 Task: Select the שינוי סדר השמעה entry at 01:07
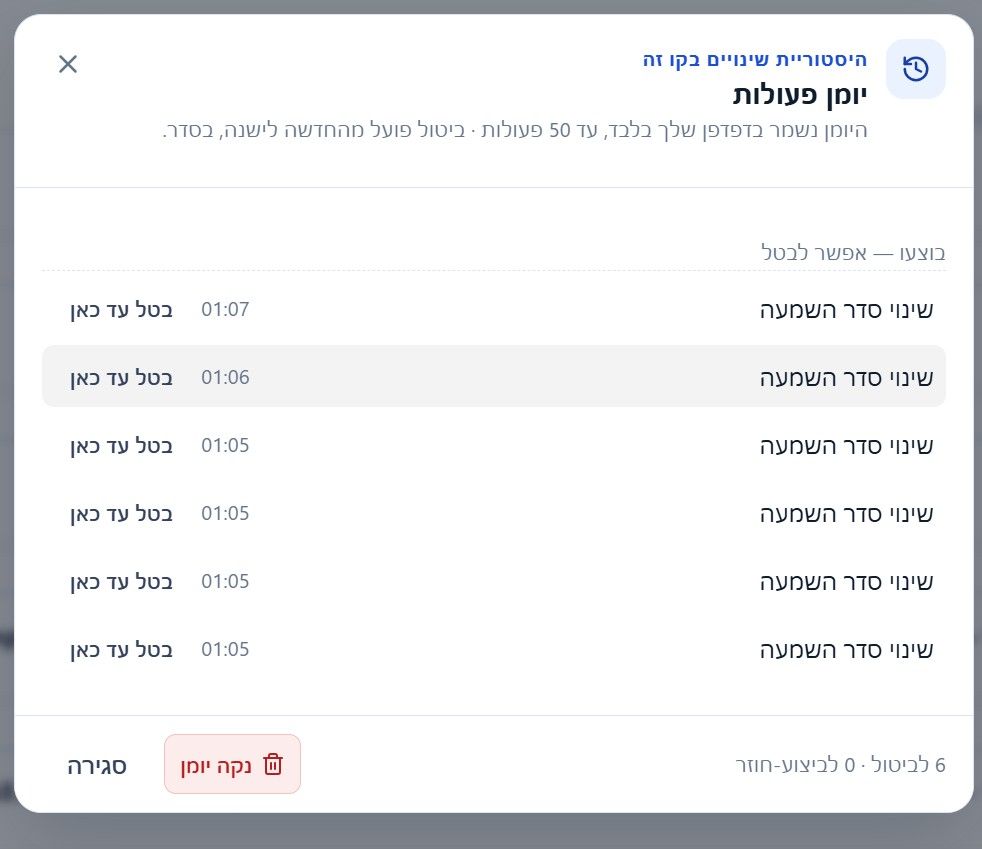tap(494, 309)
